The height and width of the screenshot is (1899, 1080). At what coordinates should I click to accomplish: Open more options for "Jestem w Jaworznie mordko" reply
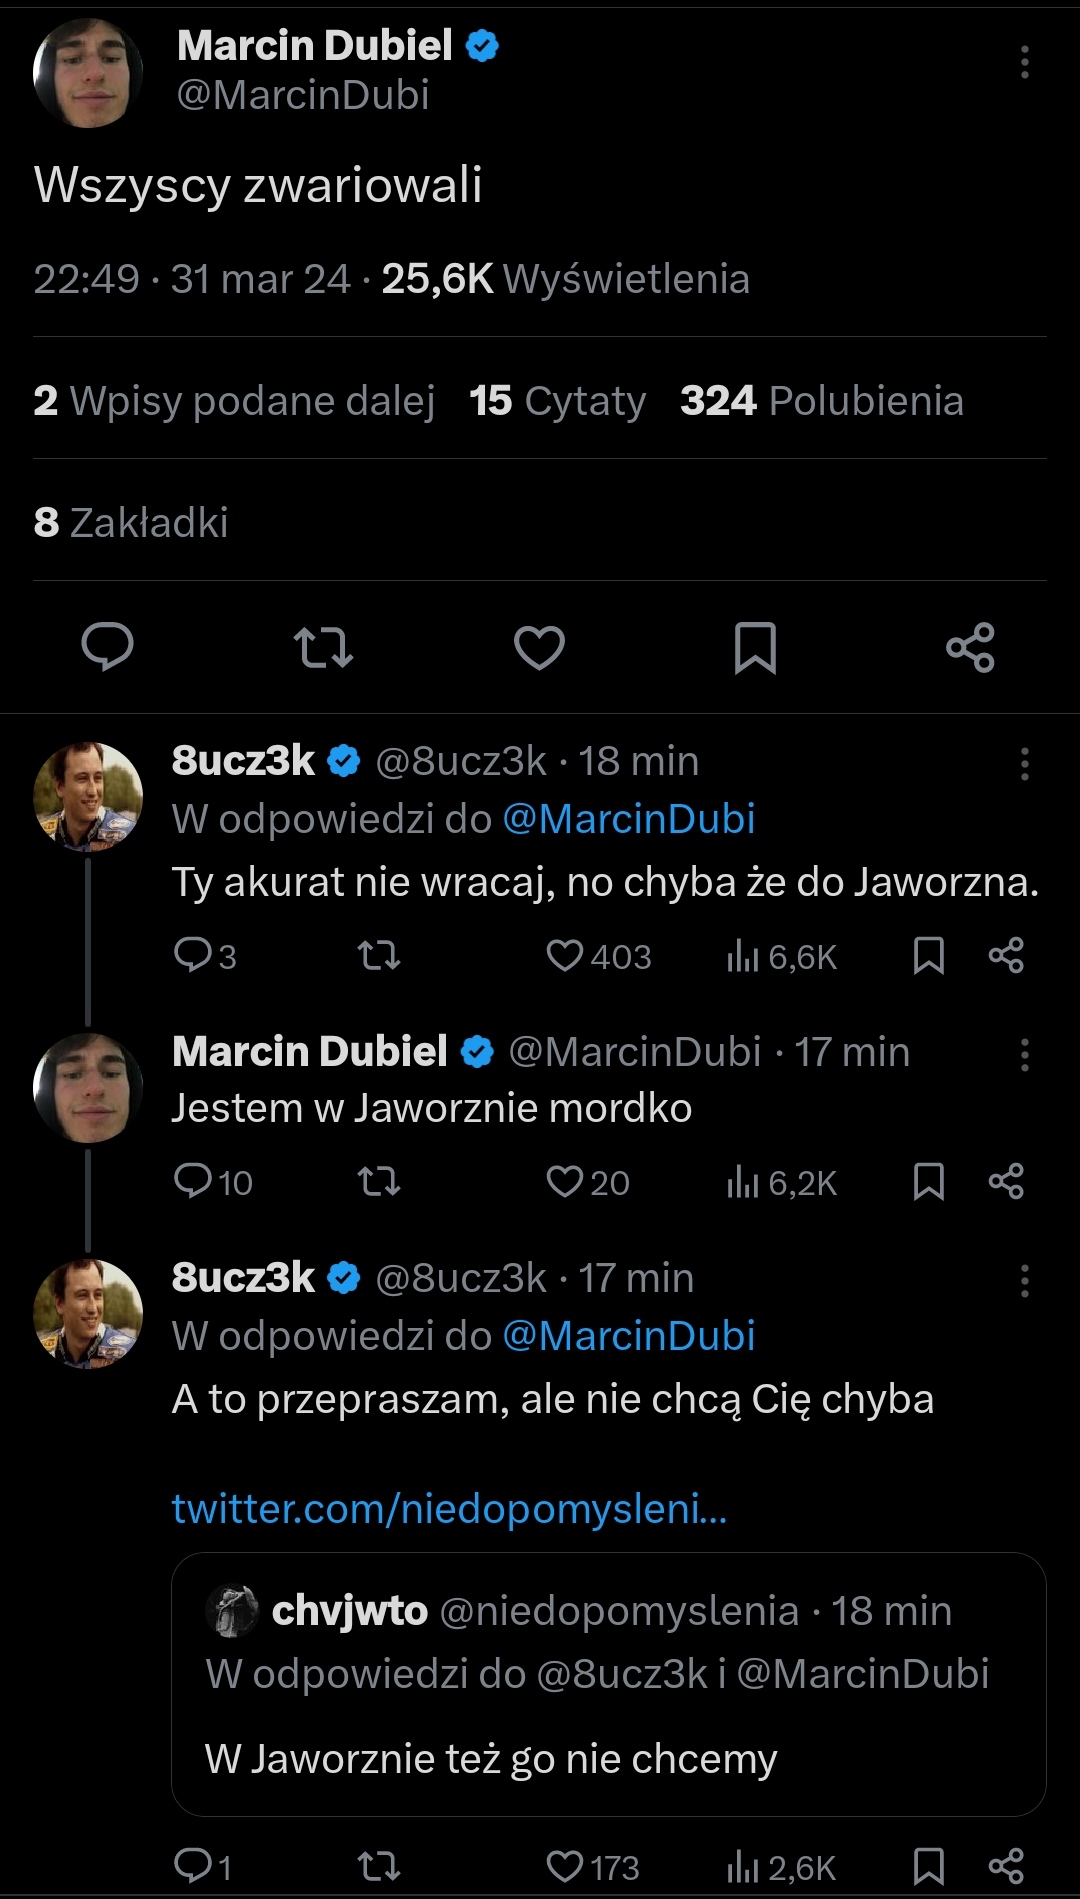(x=1024, y=1054)
